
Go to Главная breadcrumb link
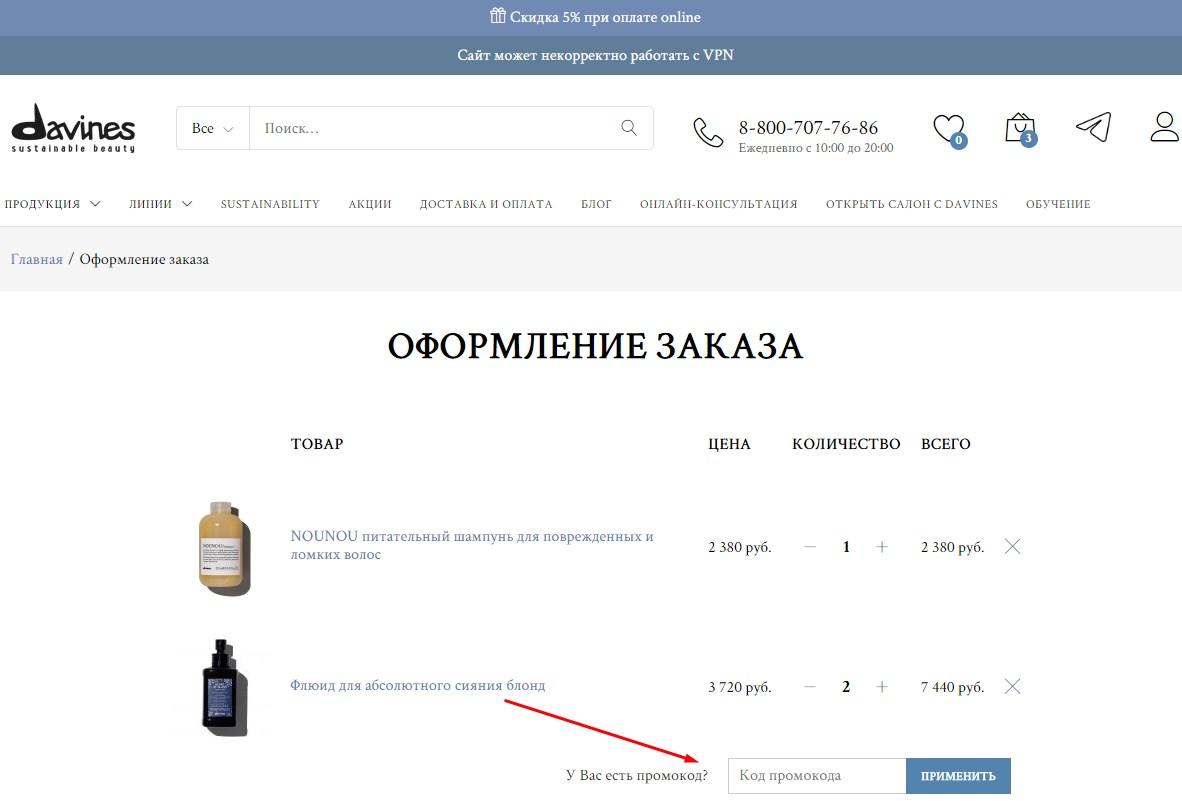pos(36,259)
